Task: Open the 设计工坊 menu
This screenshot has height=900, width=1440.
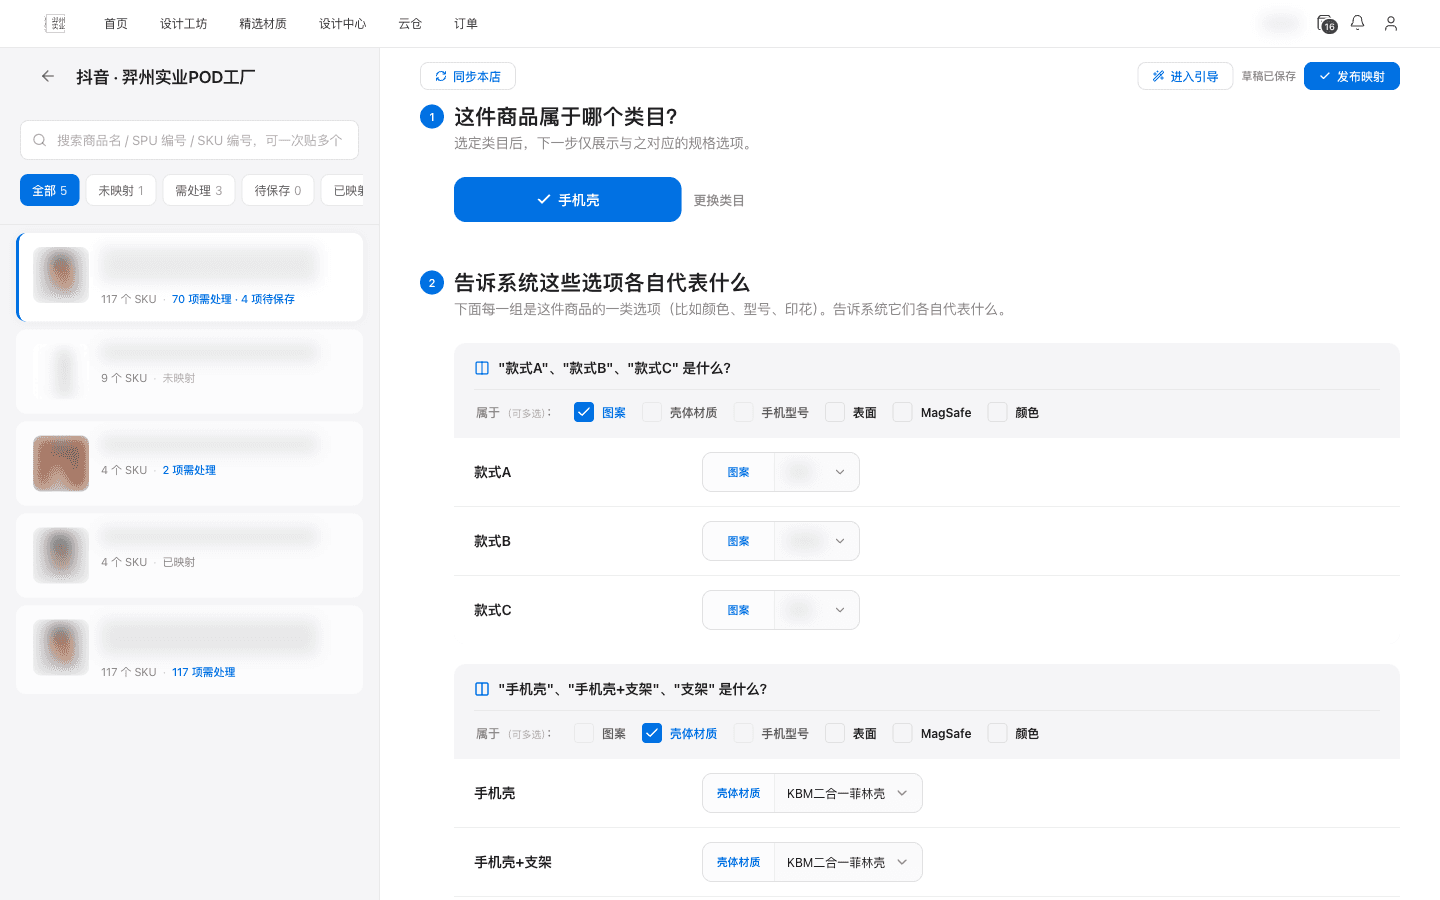Action: point(184,23)
